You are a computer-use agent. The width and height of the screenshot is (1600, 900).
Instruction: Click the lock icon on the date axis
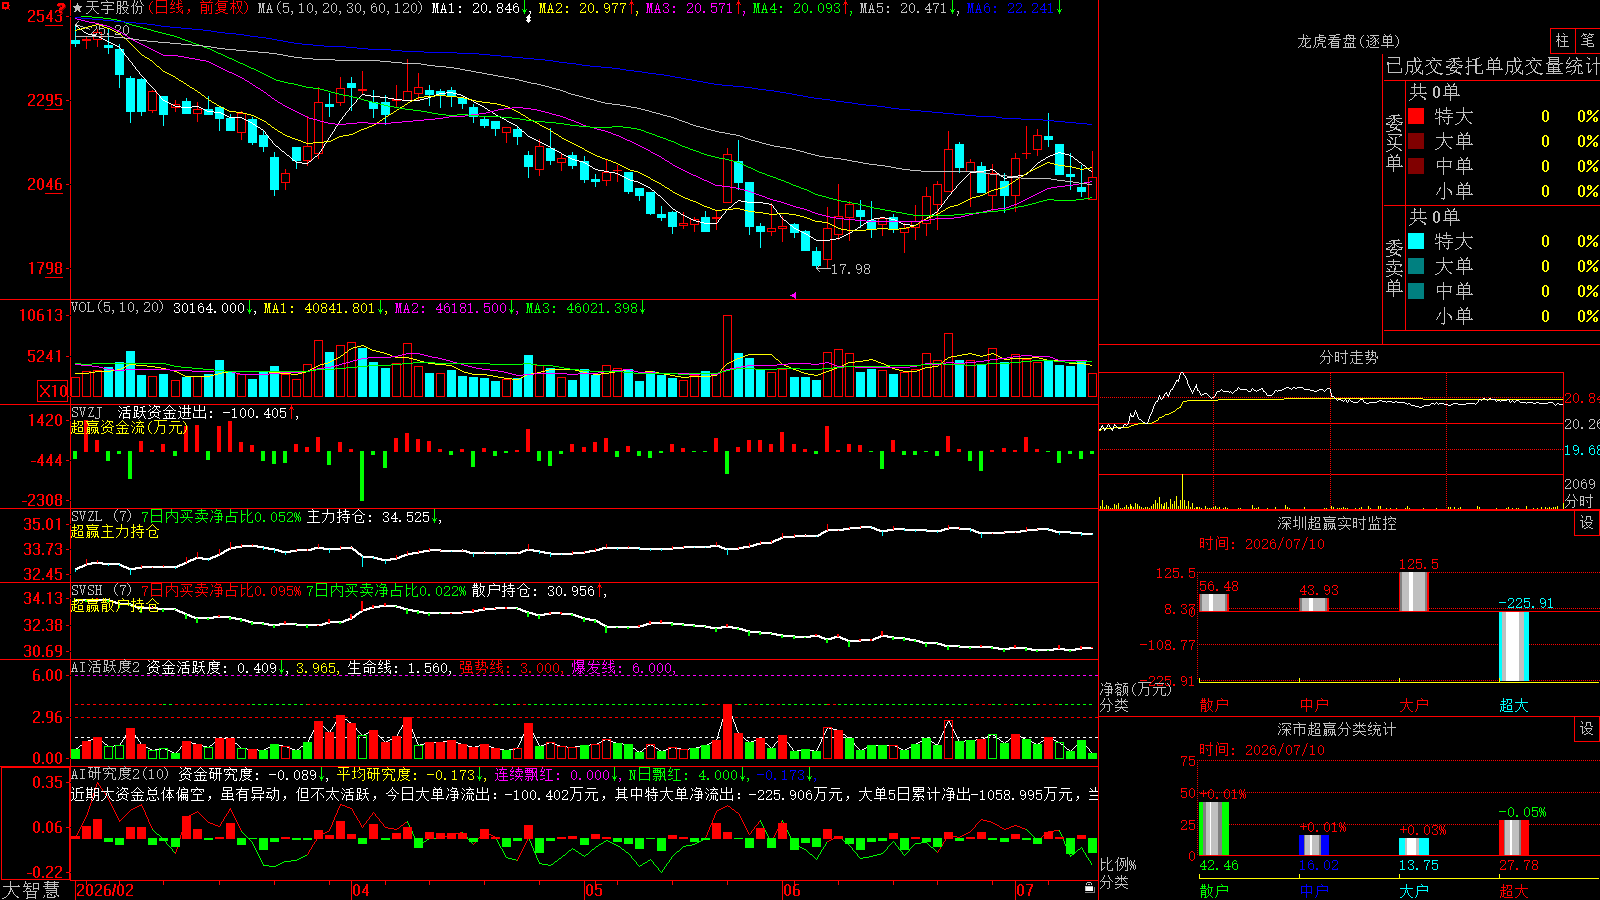pyautogui.click(x=1089, y=888)
